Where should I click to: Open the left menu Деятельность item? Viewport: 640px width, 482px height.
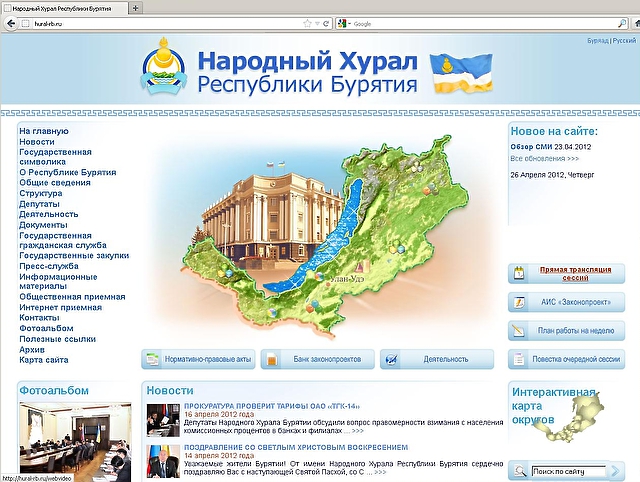click(x=49, y=214)
